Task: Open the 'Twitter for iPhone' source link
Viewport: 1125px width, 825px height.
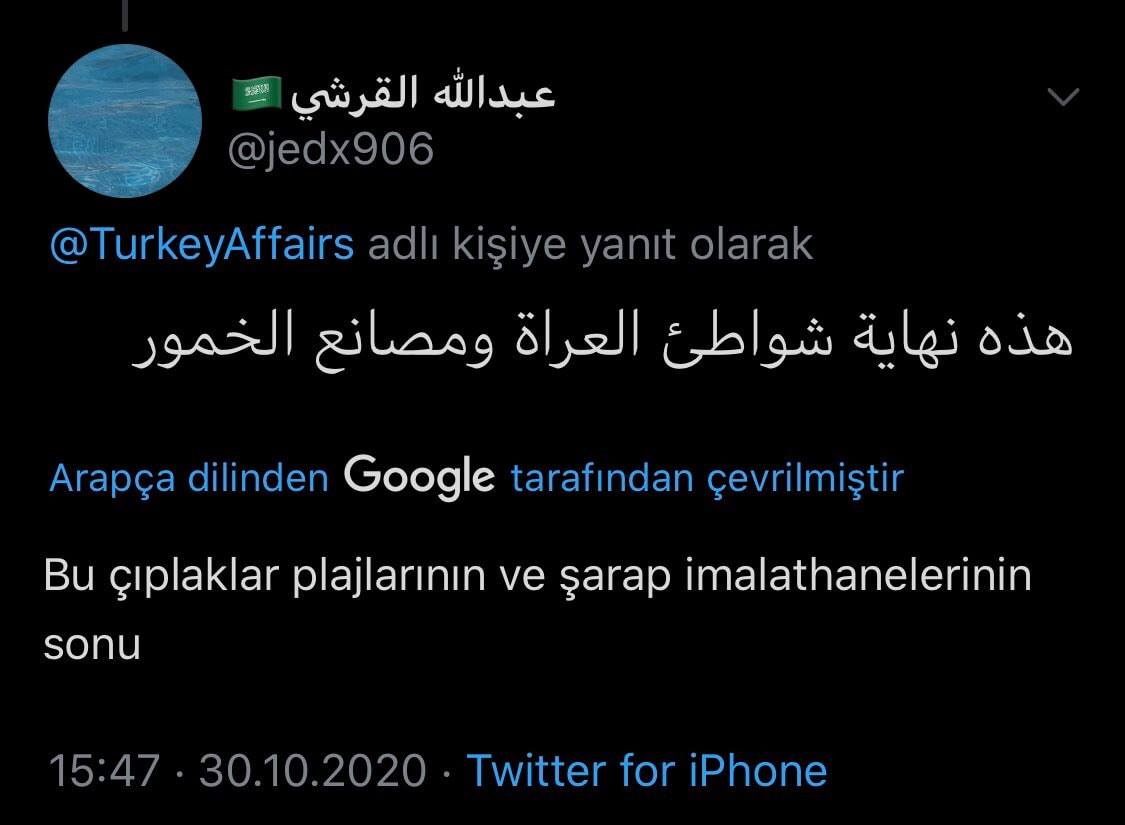Action: 647,770
